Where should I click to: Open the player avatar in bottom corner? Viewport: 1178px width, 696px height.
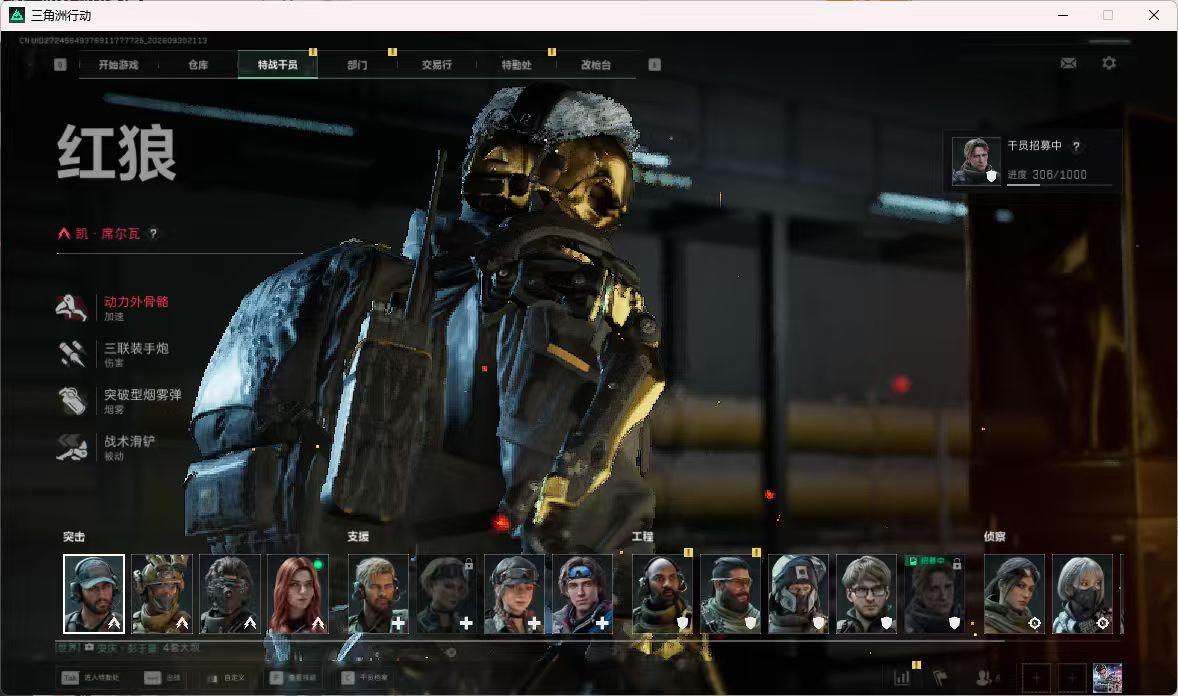point(1107,678)
